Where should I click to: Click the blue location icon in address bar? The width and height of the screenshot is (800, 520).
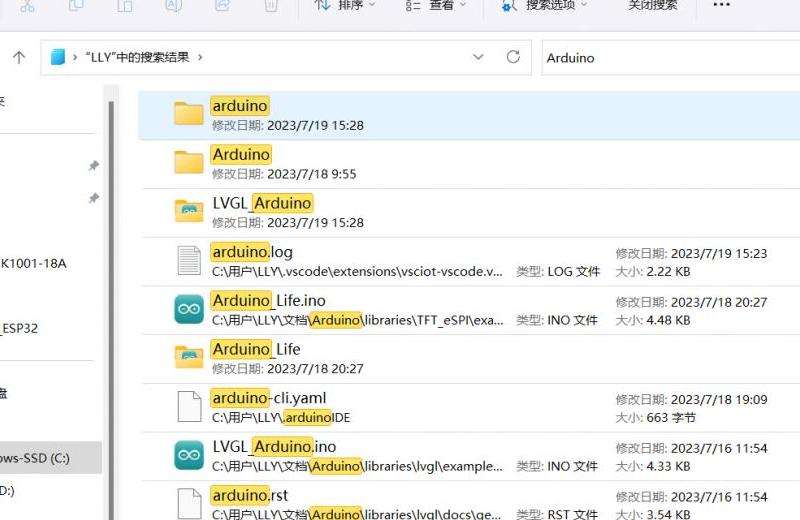58,57
